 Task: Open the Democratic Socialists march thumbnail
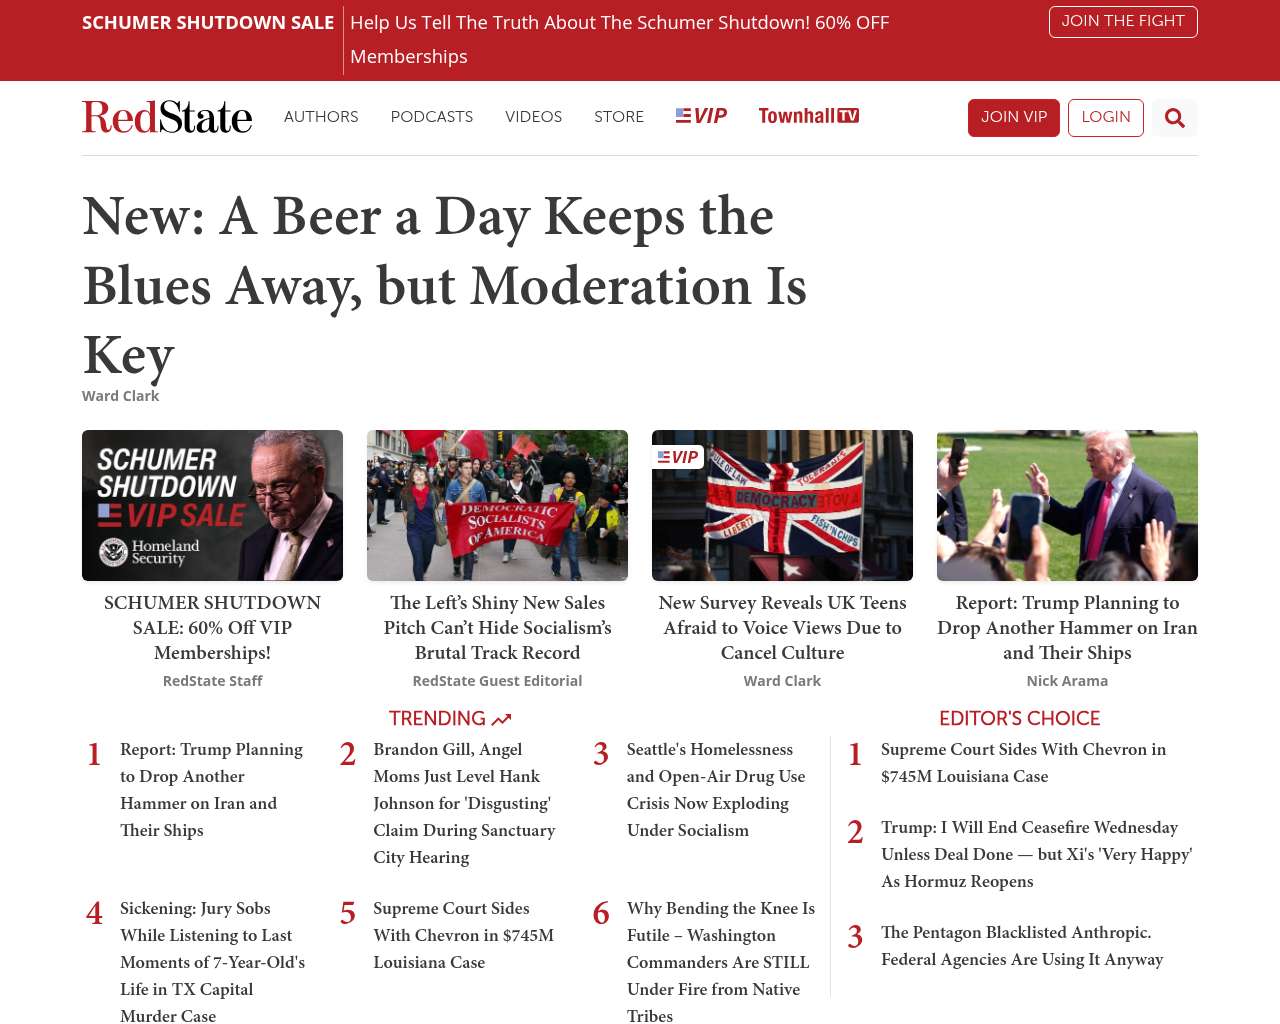tap(497, 505)
